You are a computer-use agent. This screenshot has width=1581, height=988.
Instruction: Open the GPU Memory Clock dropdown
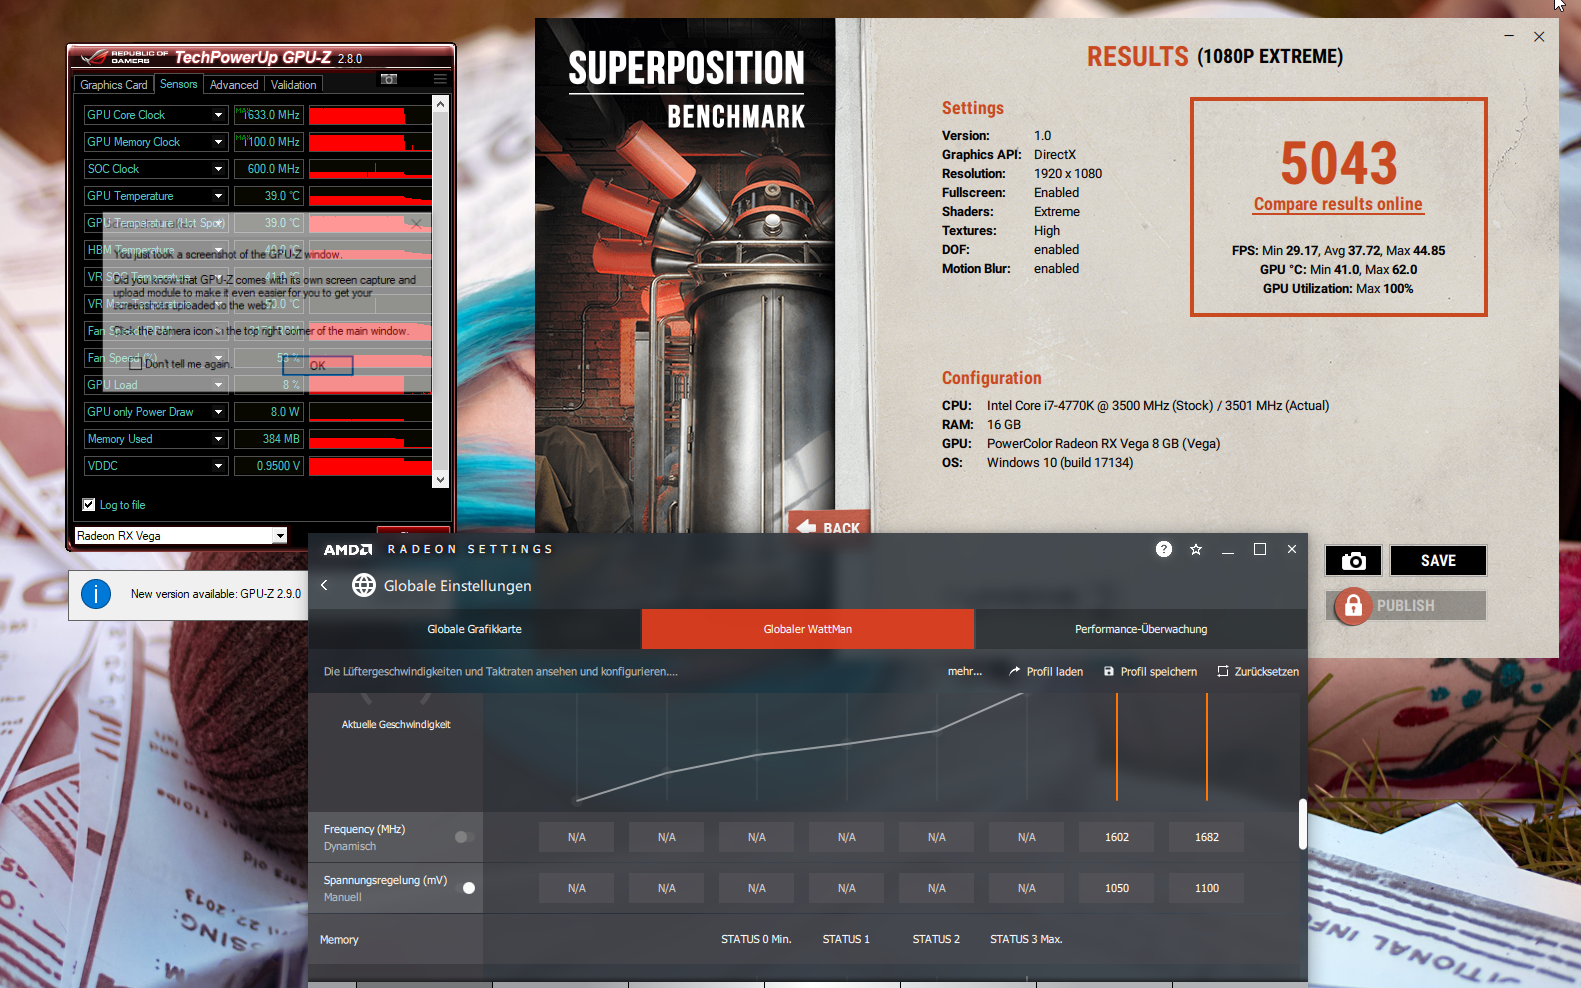tap(218, 142)
